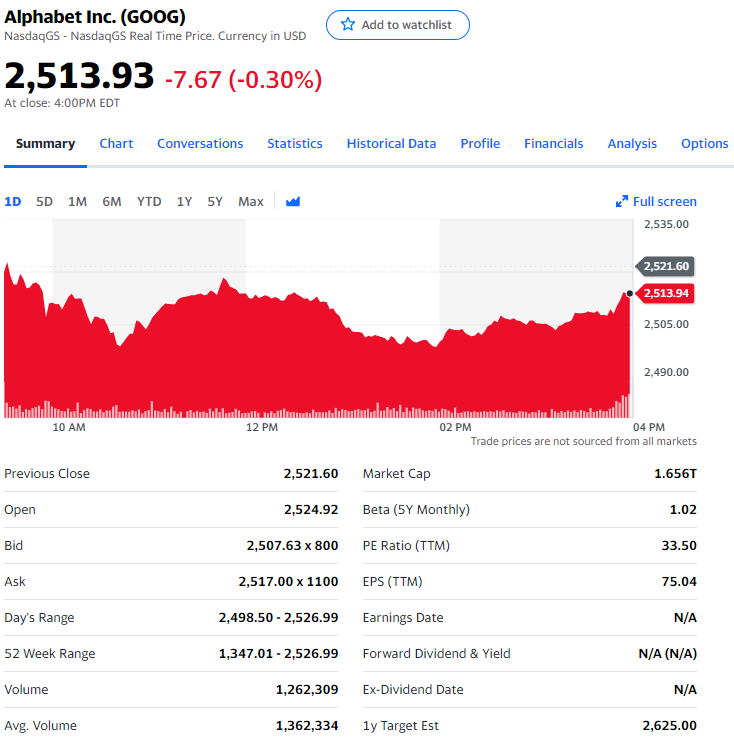Click the 2,521.60 previous close marker on chart
Screen dimensions: 734x747
(665, 266)
